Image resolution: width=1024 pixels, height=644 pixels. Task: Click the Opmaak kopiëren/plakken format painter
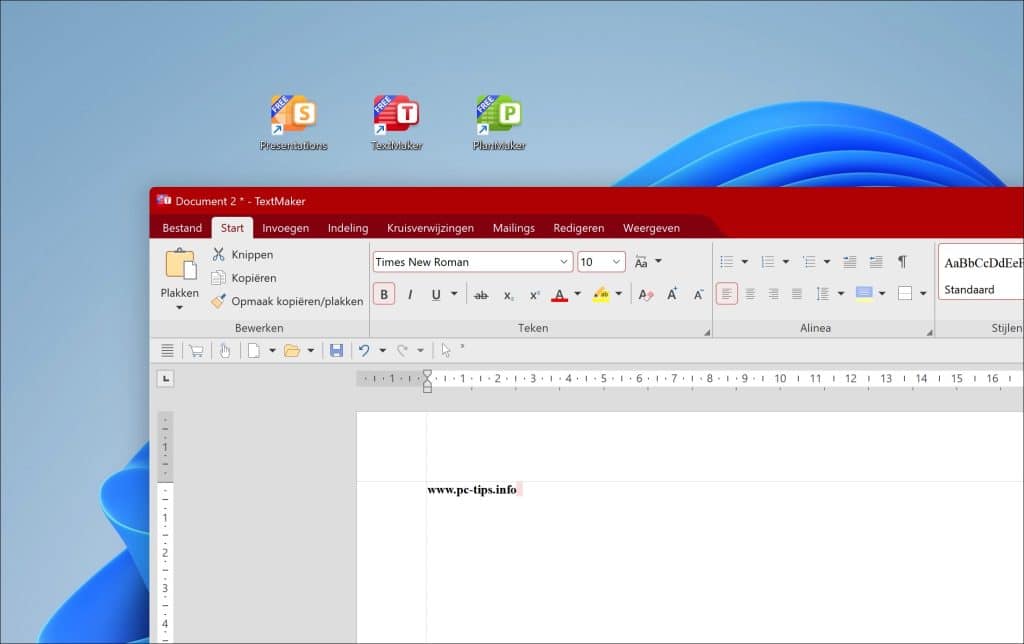286,301
